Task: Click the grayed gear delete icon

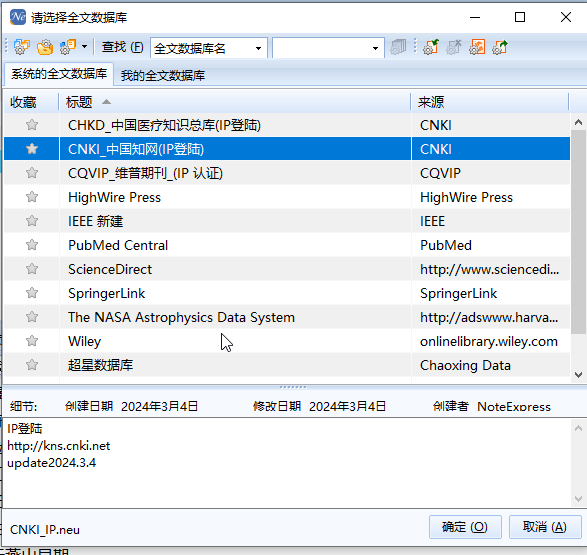Action: (x=454, y=47)
